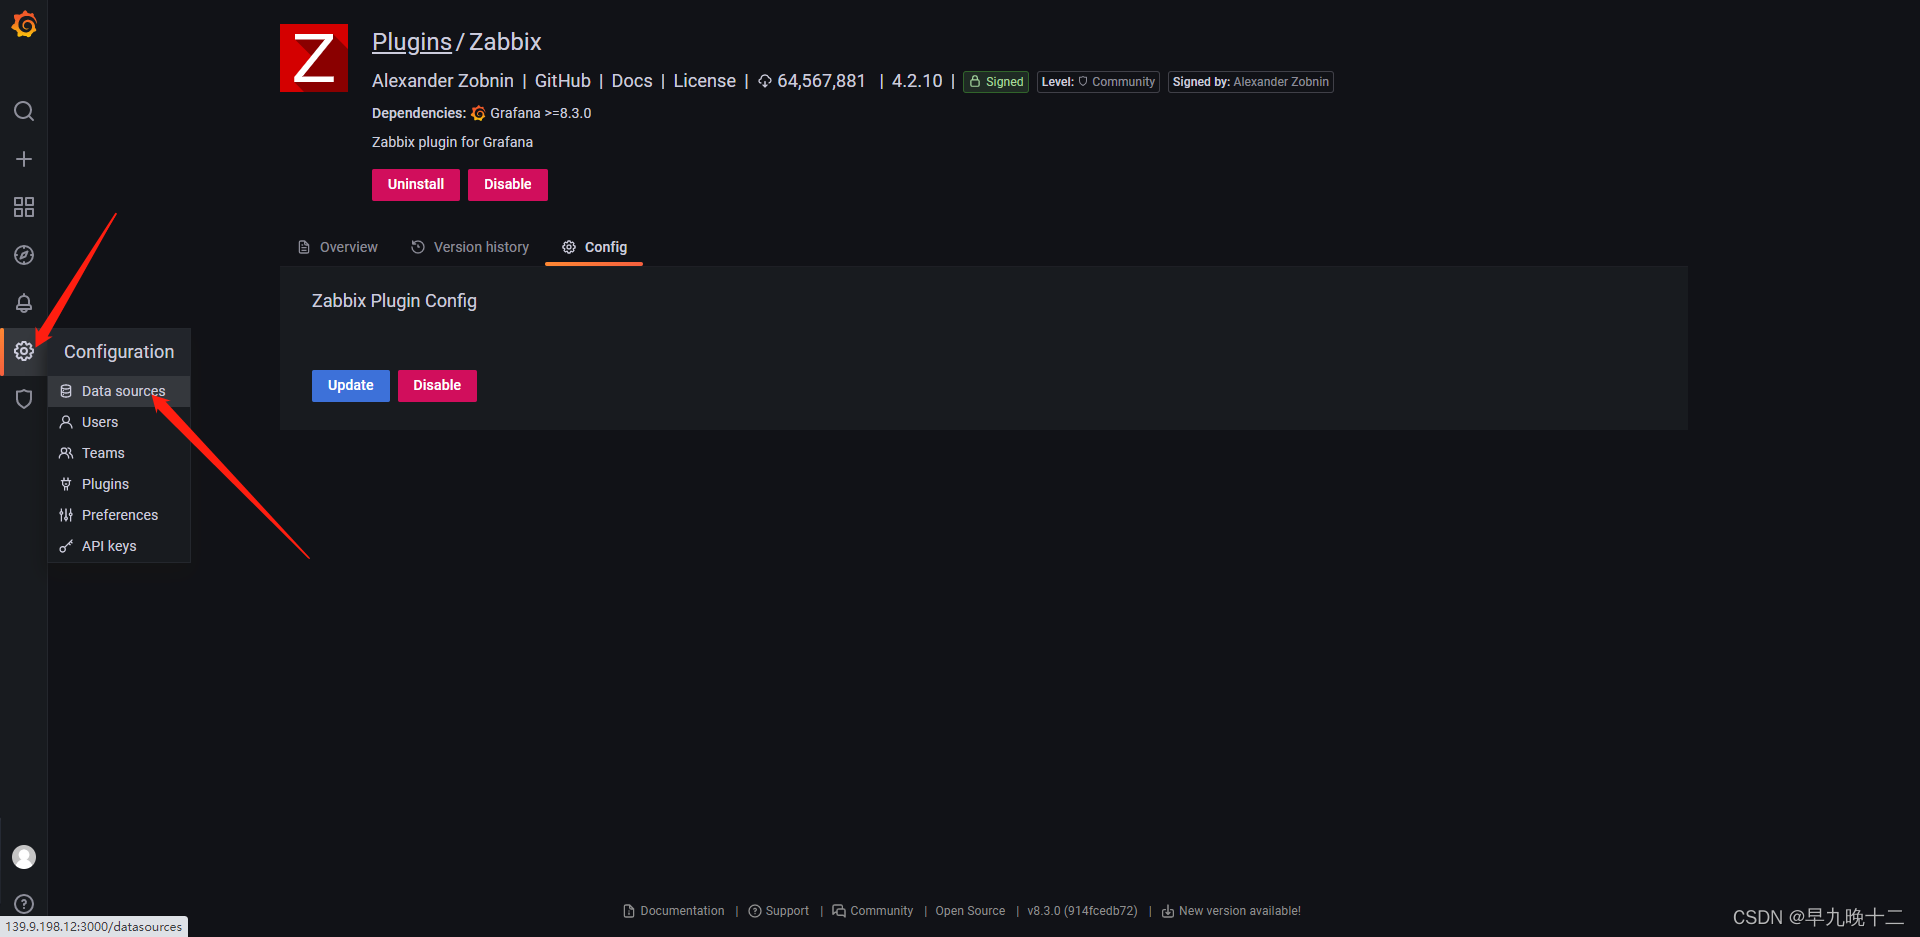Click the Uninstall button

[415, 184]
